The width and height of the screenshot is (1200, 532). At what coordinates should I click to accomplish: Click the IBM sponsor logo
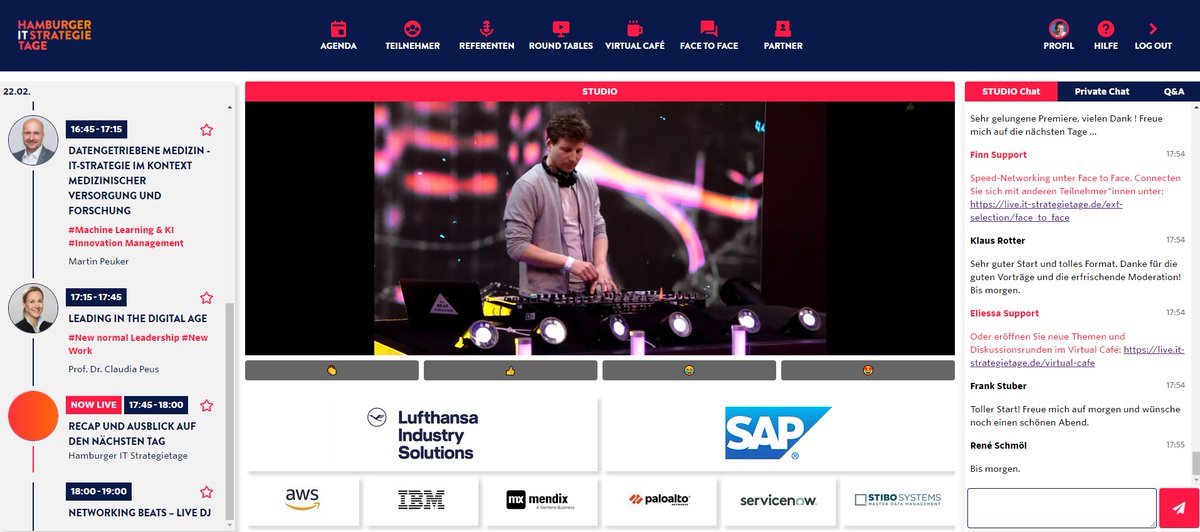[421, 500]
